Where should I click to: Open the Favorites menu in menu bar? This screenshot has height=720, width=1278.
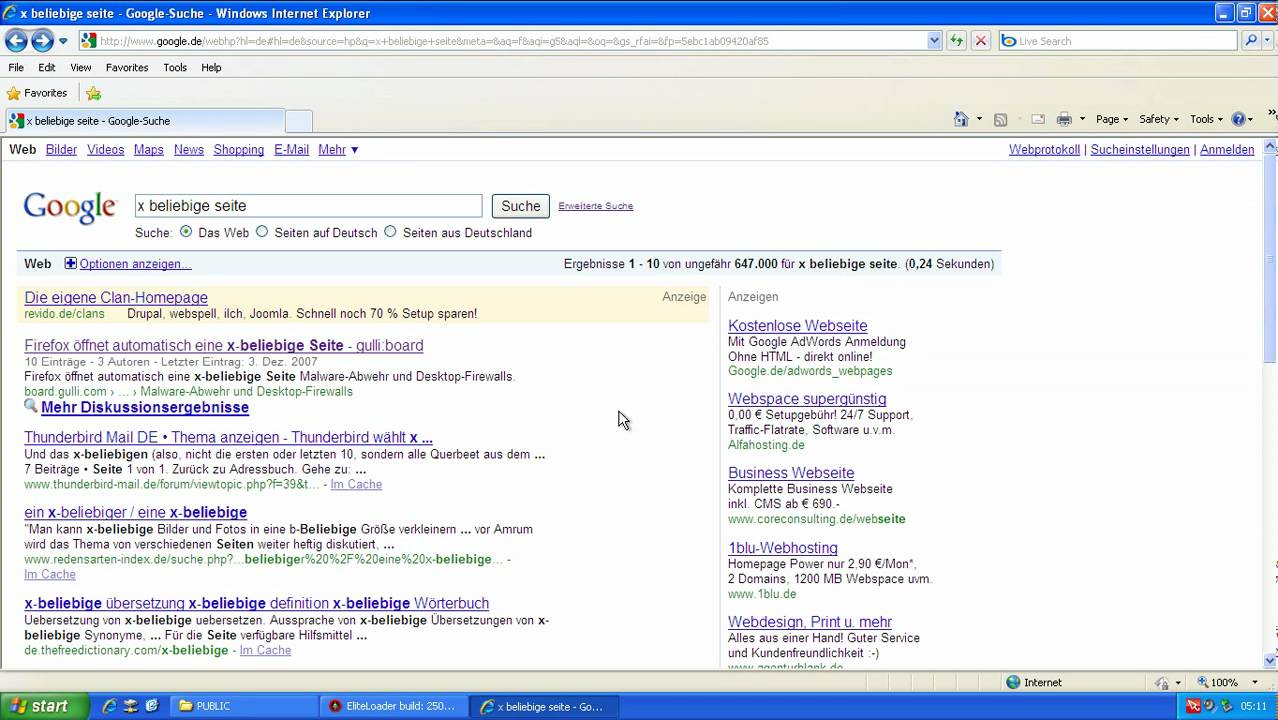pyautogui.click(x=127, y=67)
